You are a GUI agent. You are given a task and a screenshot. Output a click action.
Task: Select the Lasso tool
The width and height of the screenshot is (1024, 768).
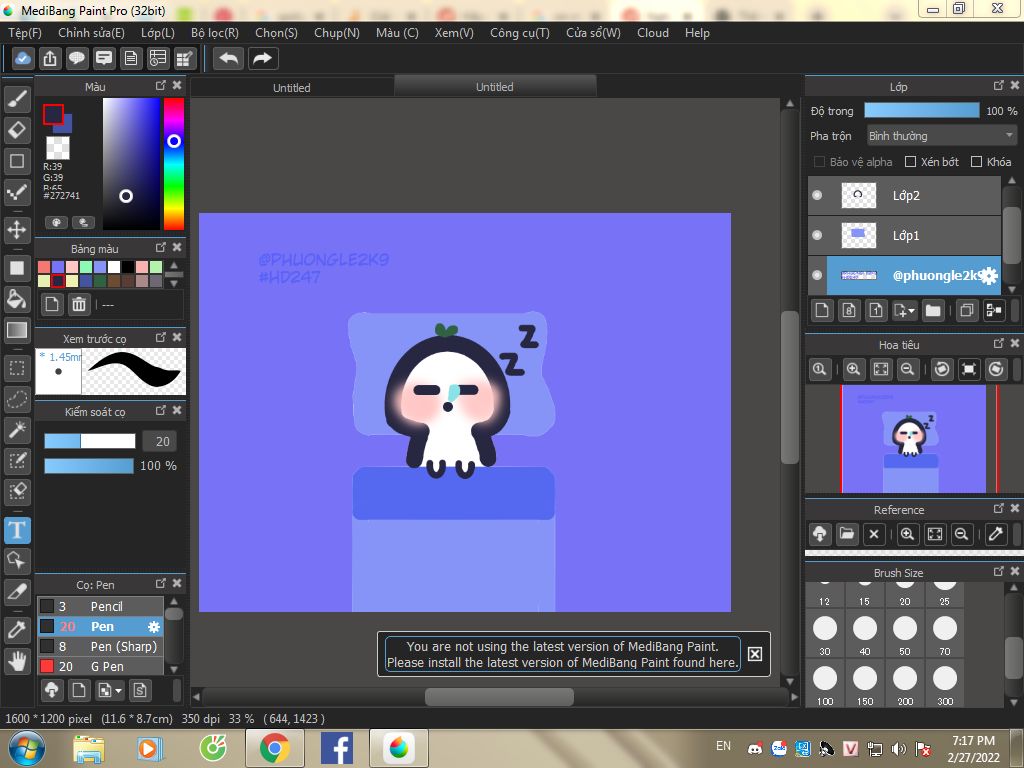(x=17, y=398)
